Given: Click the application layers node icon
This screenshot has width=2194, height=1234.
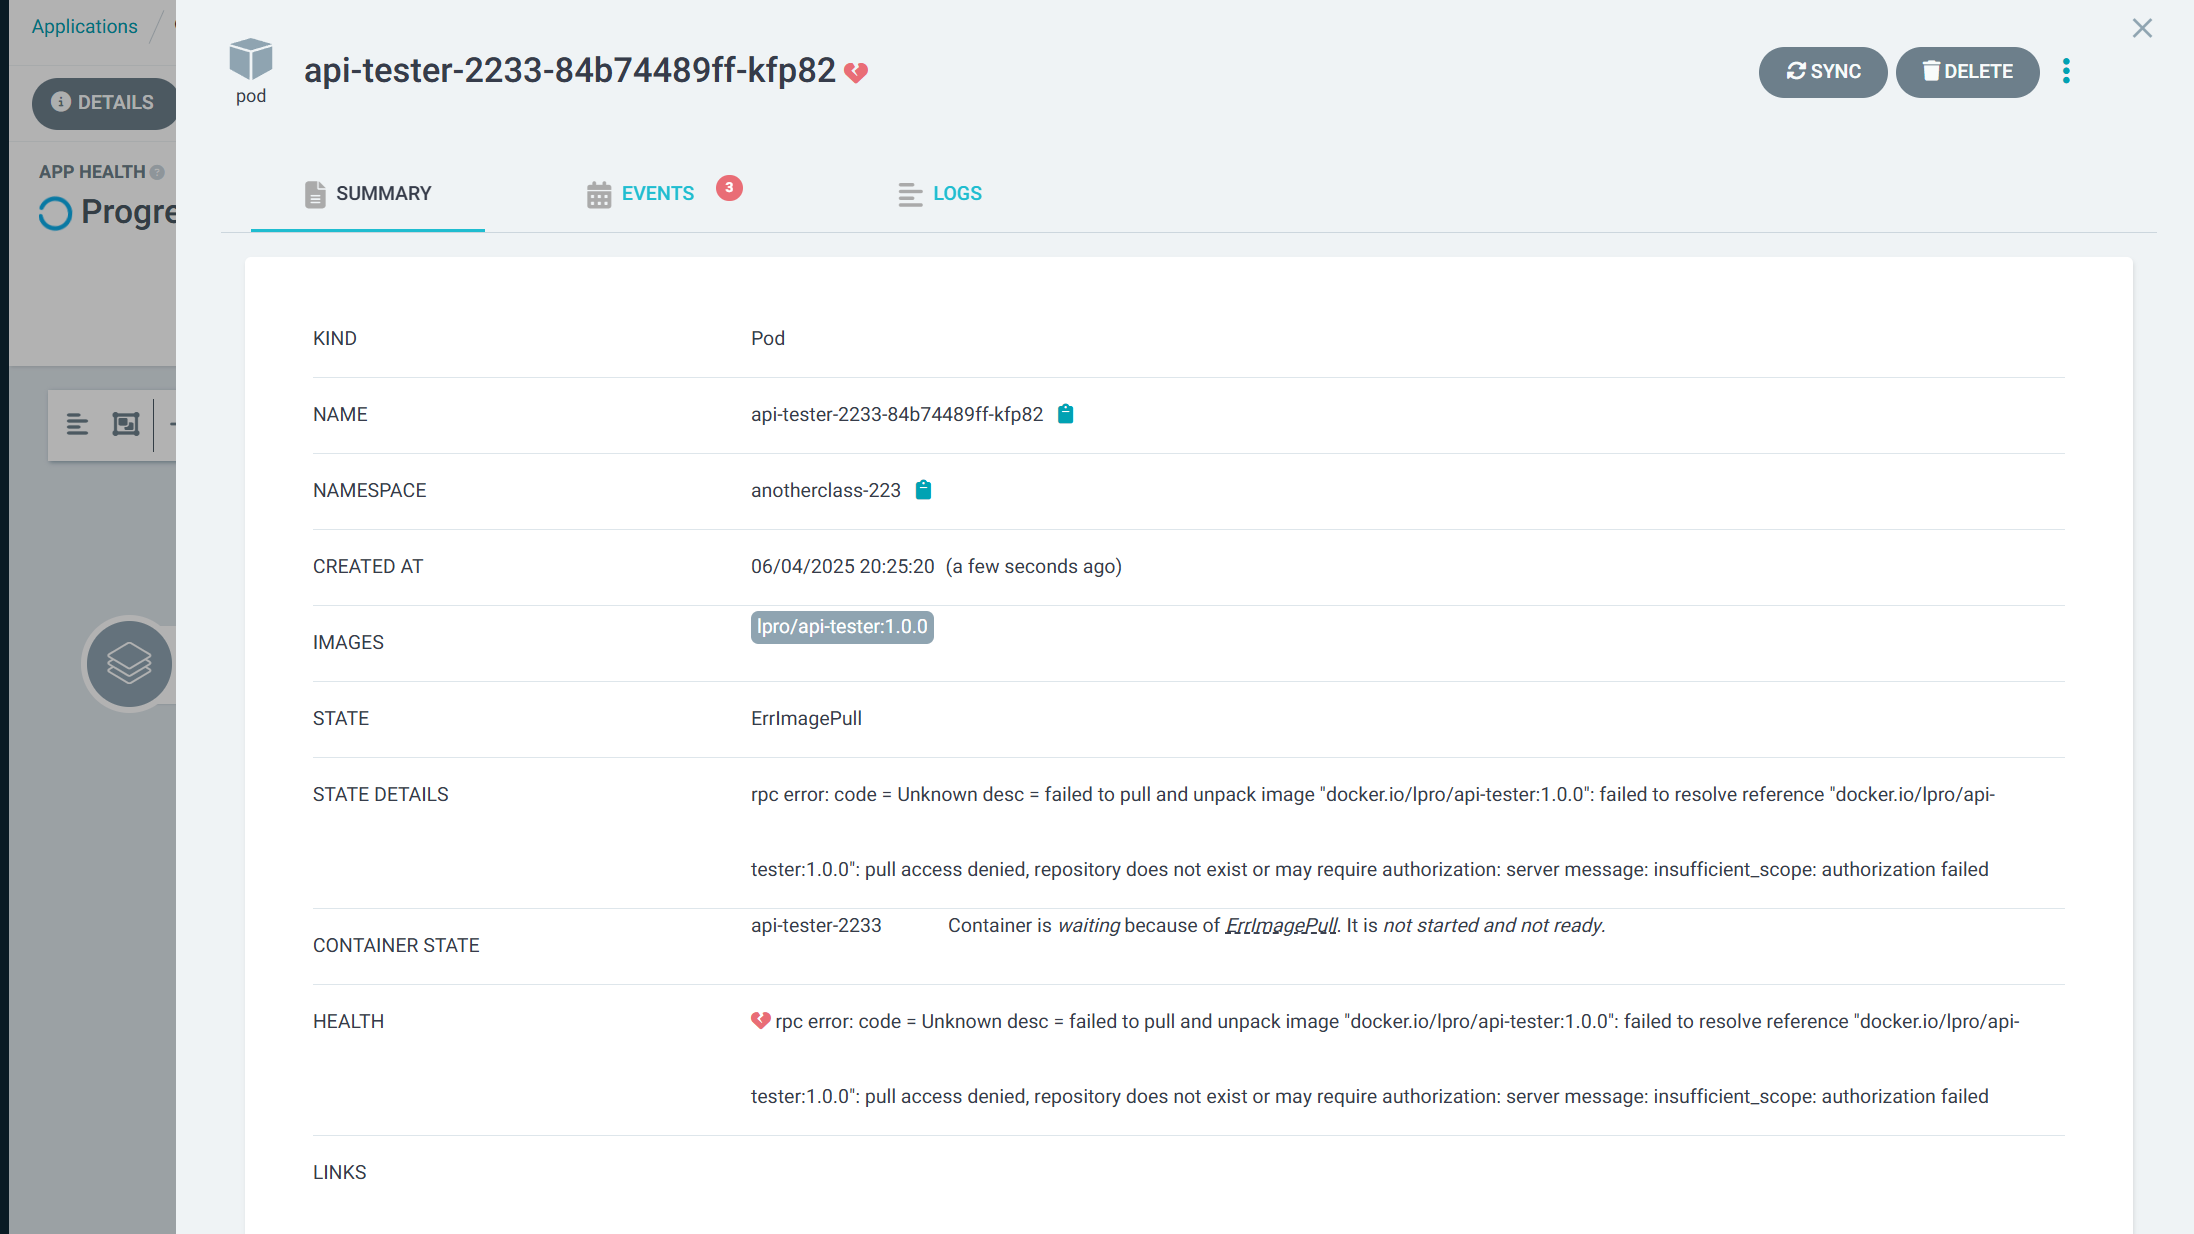Looking at the screenshot, I should point(129,663).
